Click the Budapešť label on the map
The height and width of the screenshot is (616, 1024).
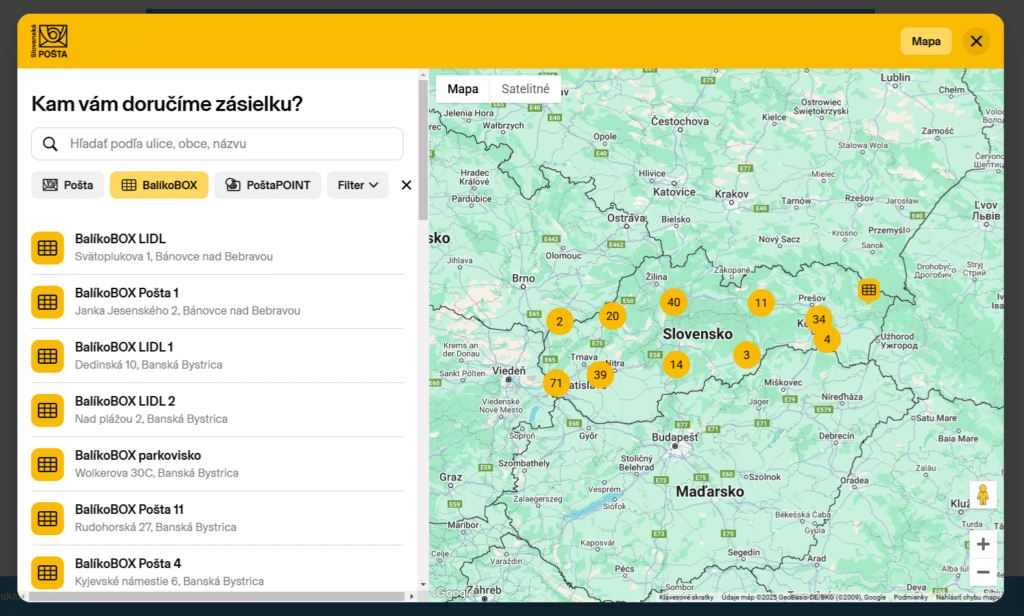pos(675,436)
